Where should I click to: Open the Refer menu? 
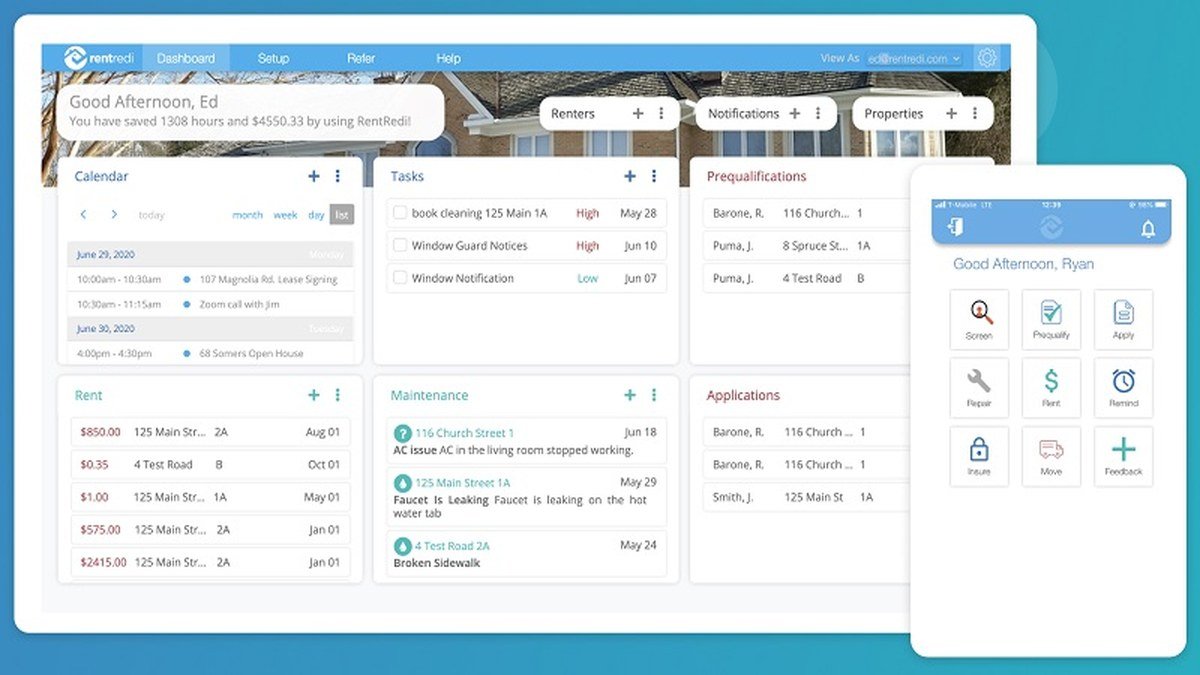(x=361, y=58)
